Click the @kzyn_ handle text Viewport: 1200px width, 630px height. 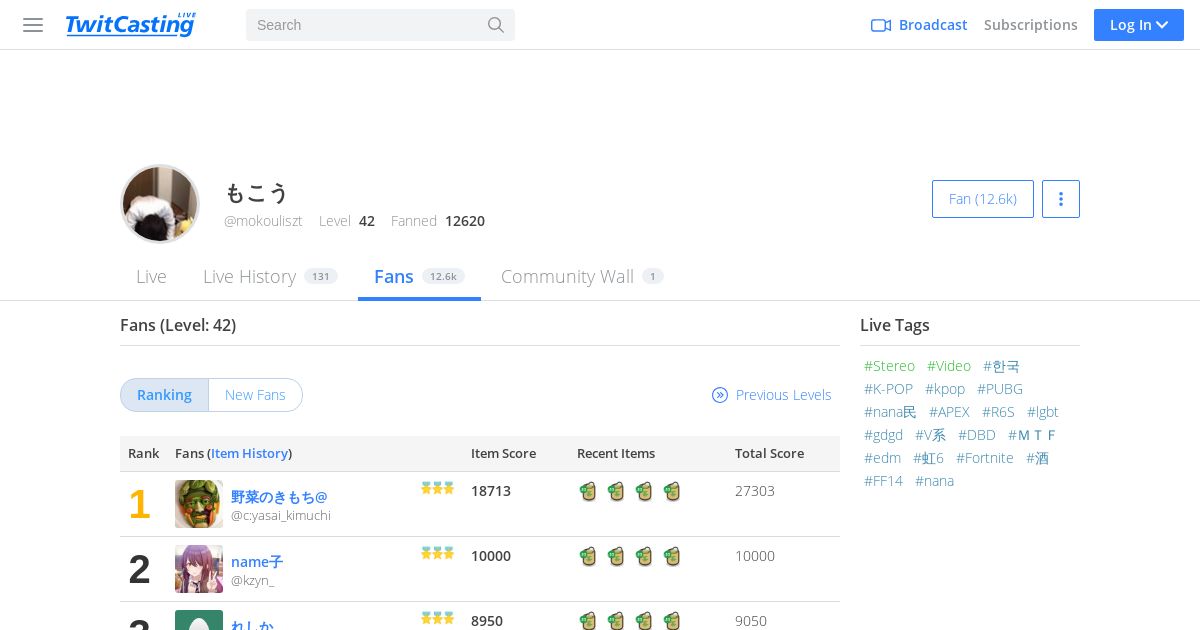252,581
